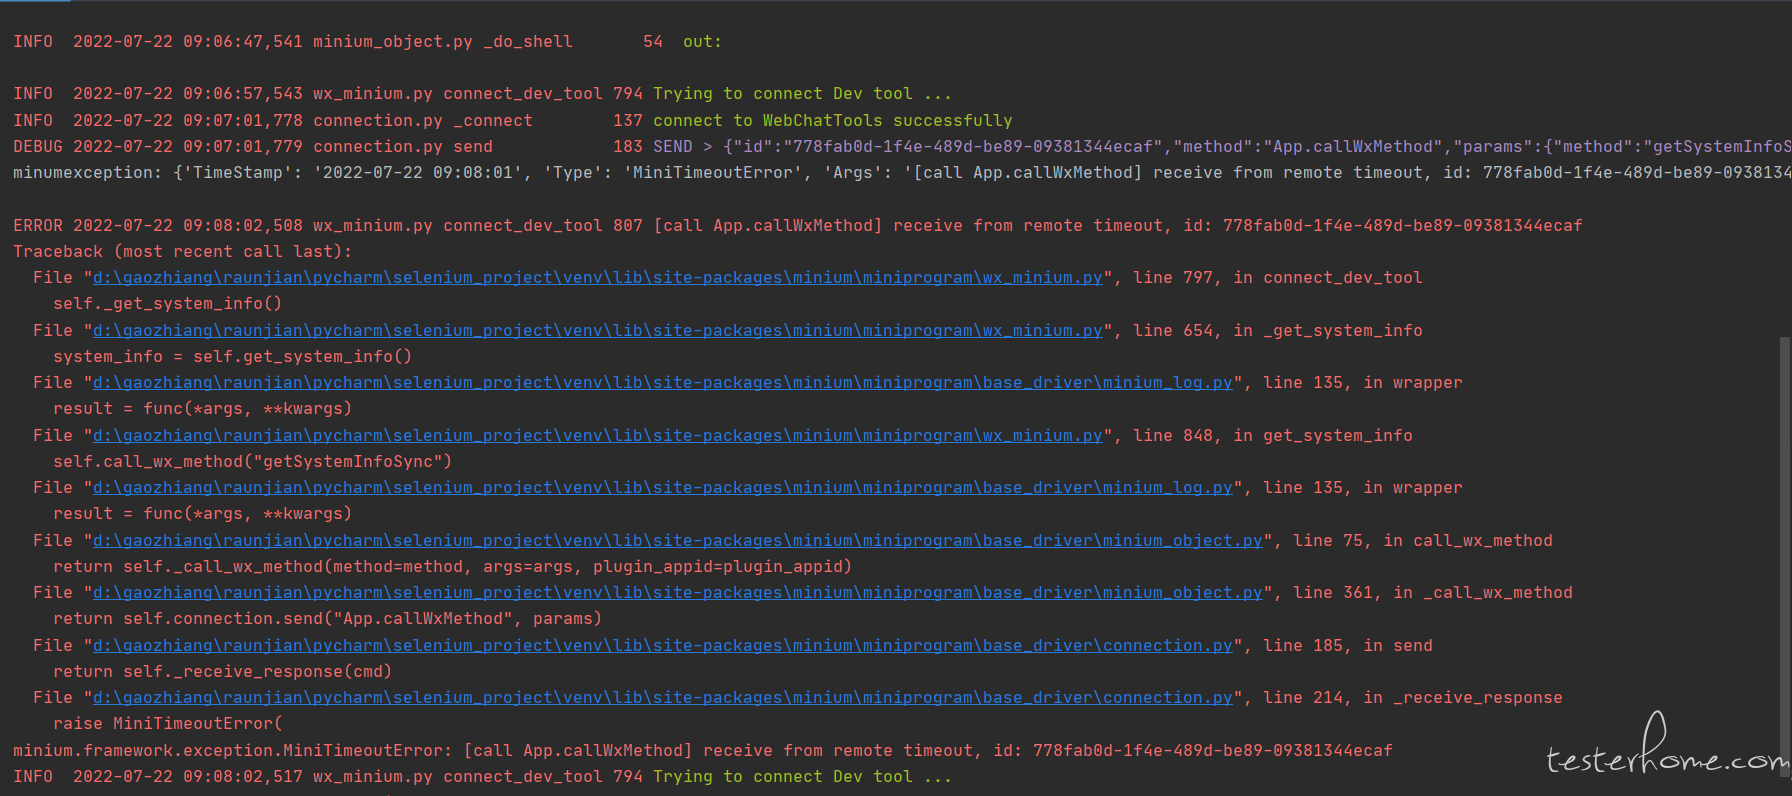The width and height of the screenshot is (1792, 796).
Task: Click 'return self._receive_response(cmd)' line
Action: coord(223,672)
